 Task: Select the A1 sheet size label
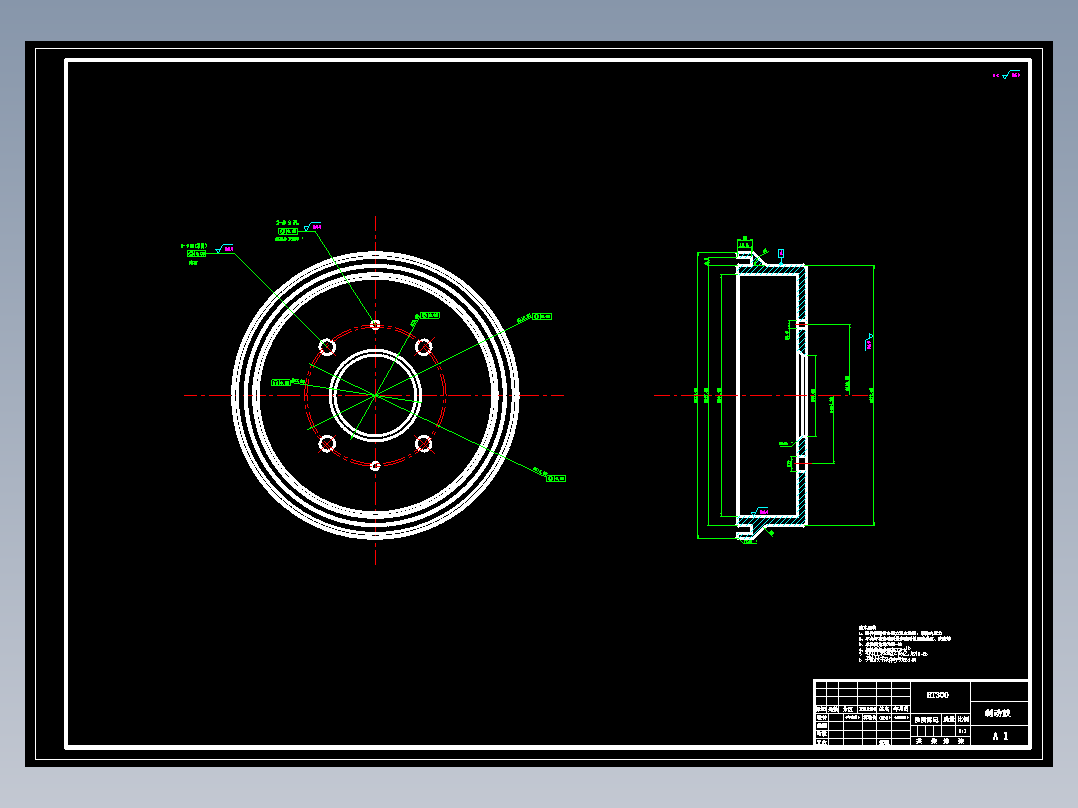[1000, 736]
